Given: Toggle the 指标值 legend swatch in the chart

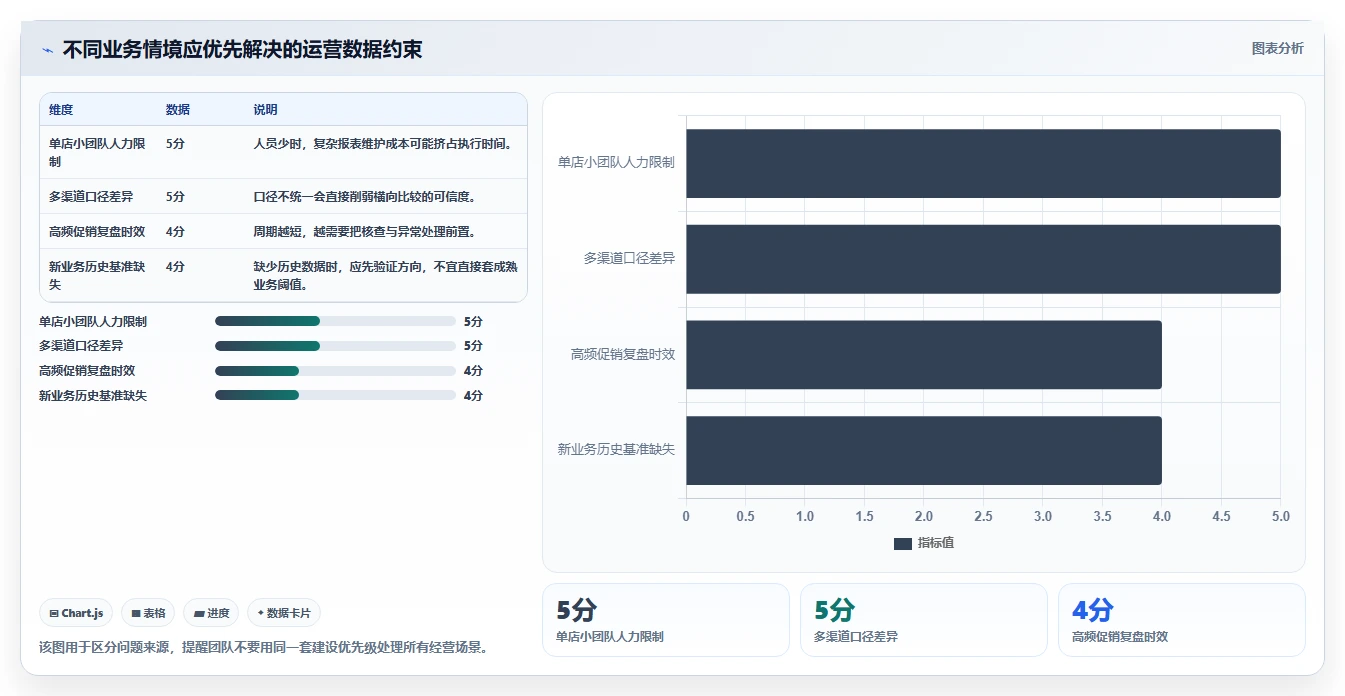Looking at the screenshot, I should (x=903, y=543).
